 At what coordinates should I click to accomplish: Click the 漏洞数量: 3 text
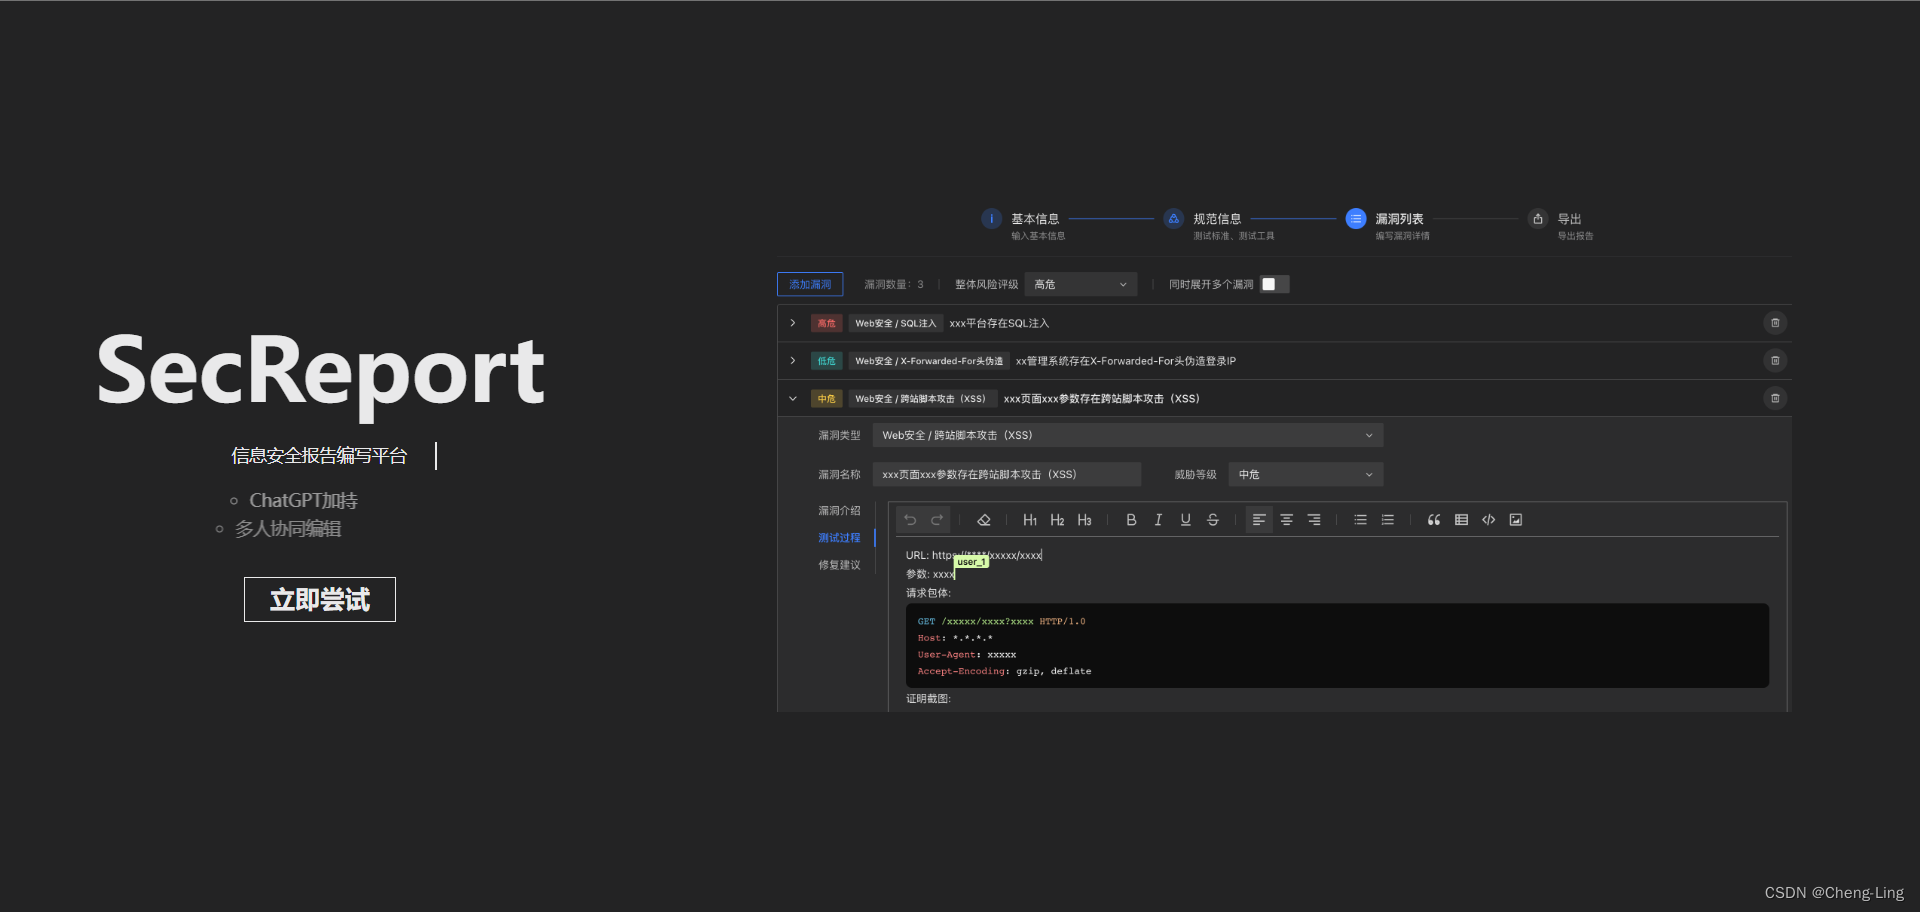[894, 285]
